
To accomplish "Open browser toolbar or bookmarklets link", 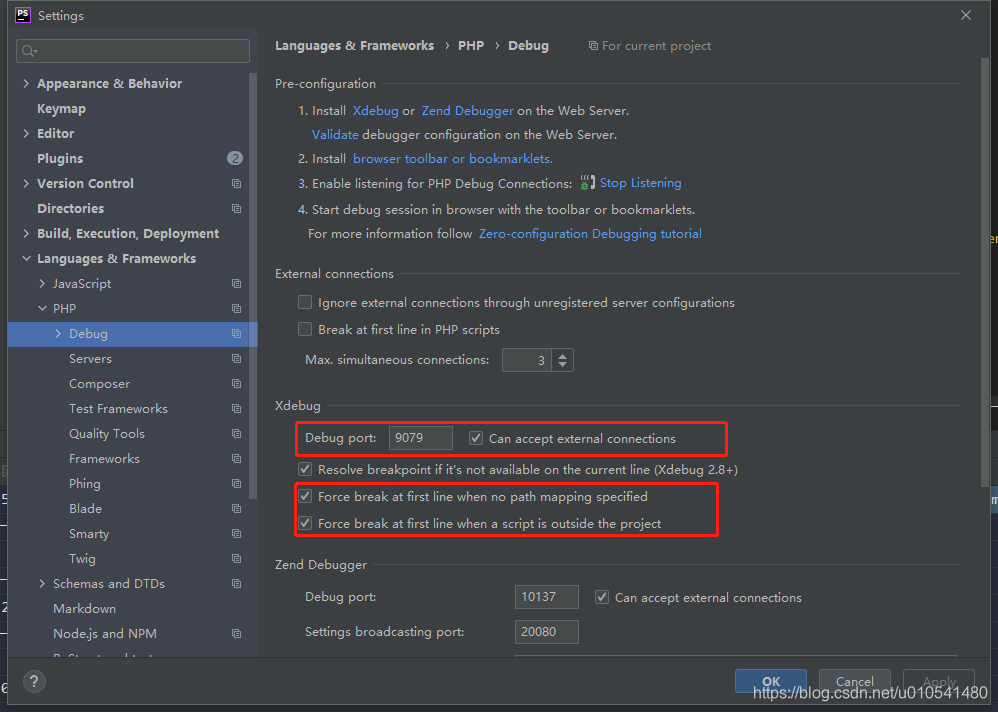I will click(453, 159).
